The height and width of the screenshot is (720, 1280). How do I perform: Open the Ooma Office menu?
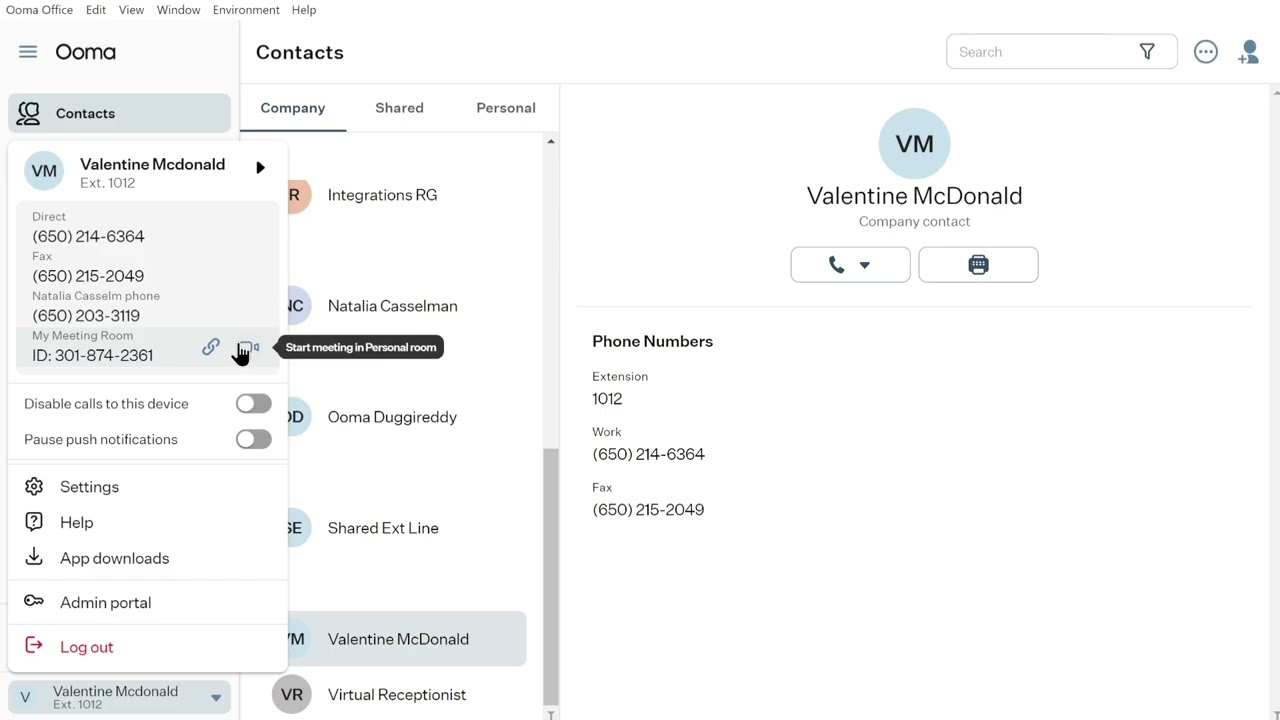coord(39,10)
